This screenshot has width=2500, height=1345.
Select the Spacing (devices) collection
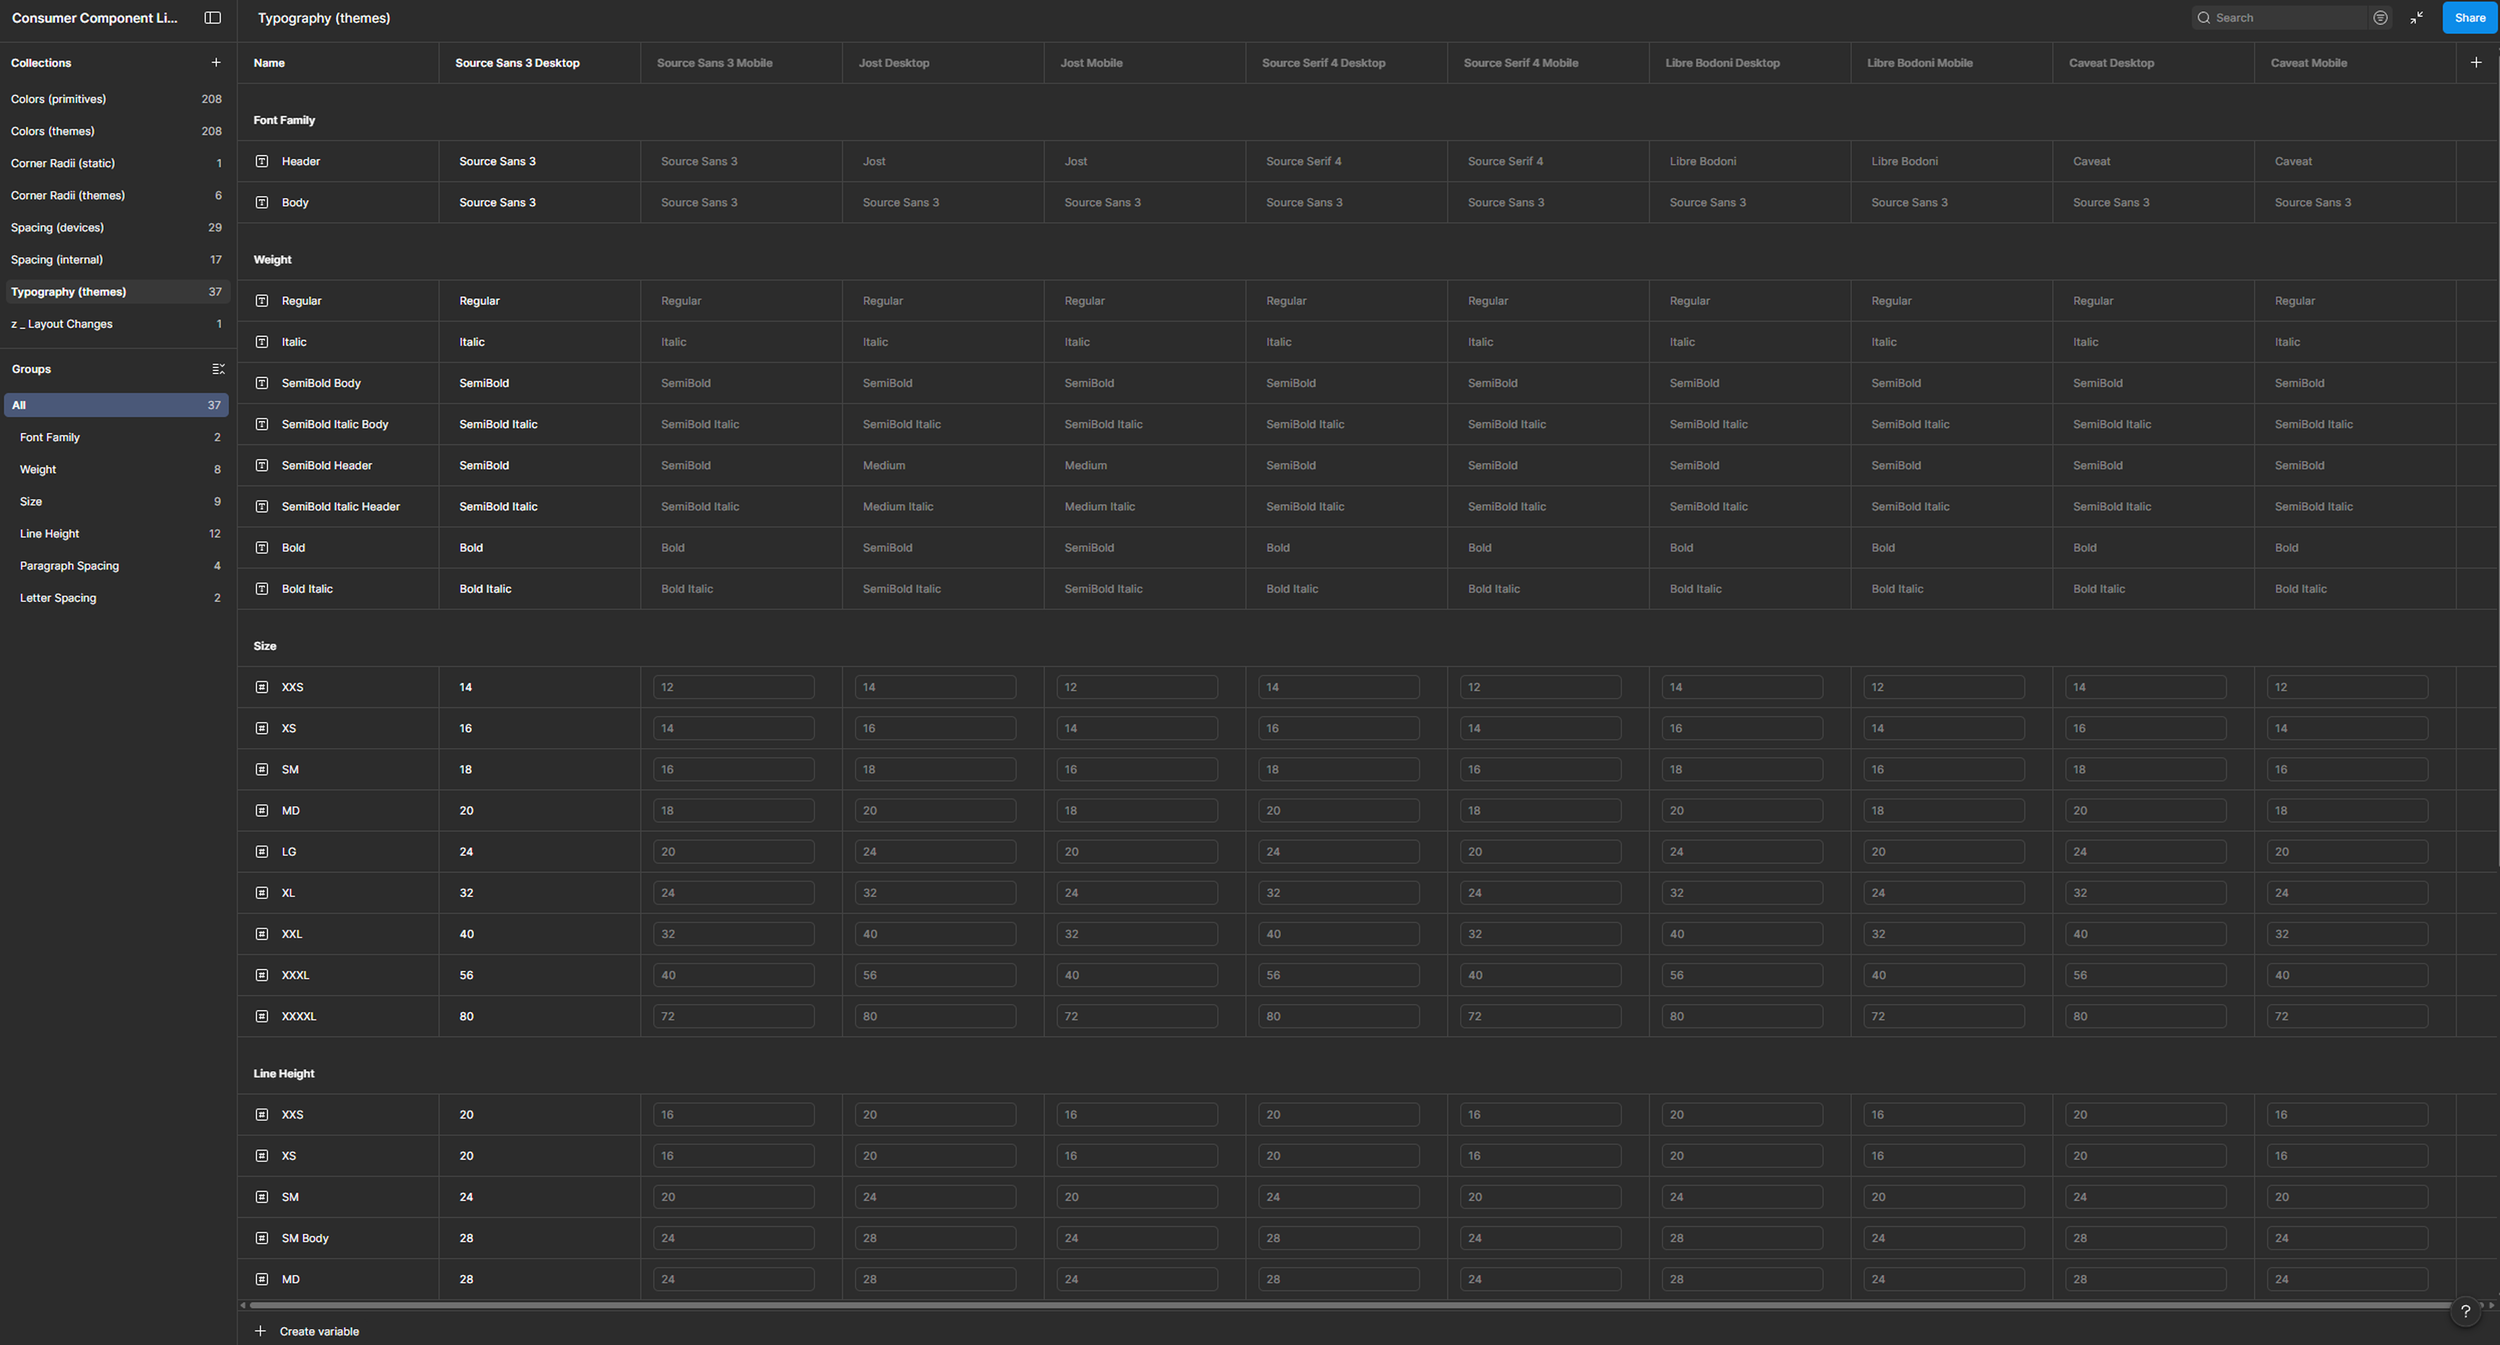[57, 228]
